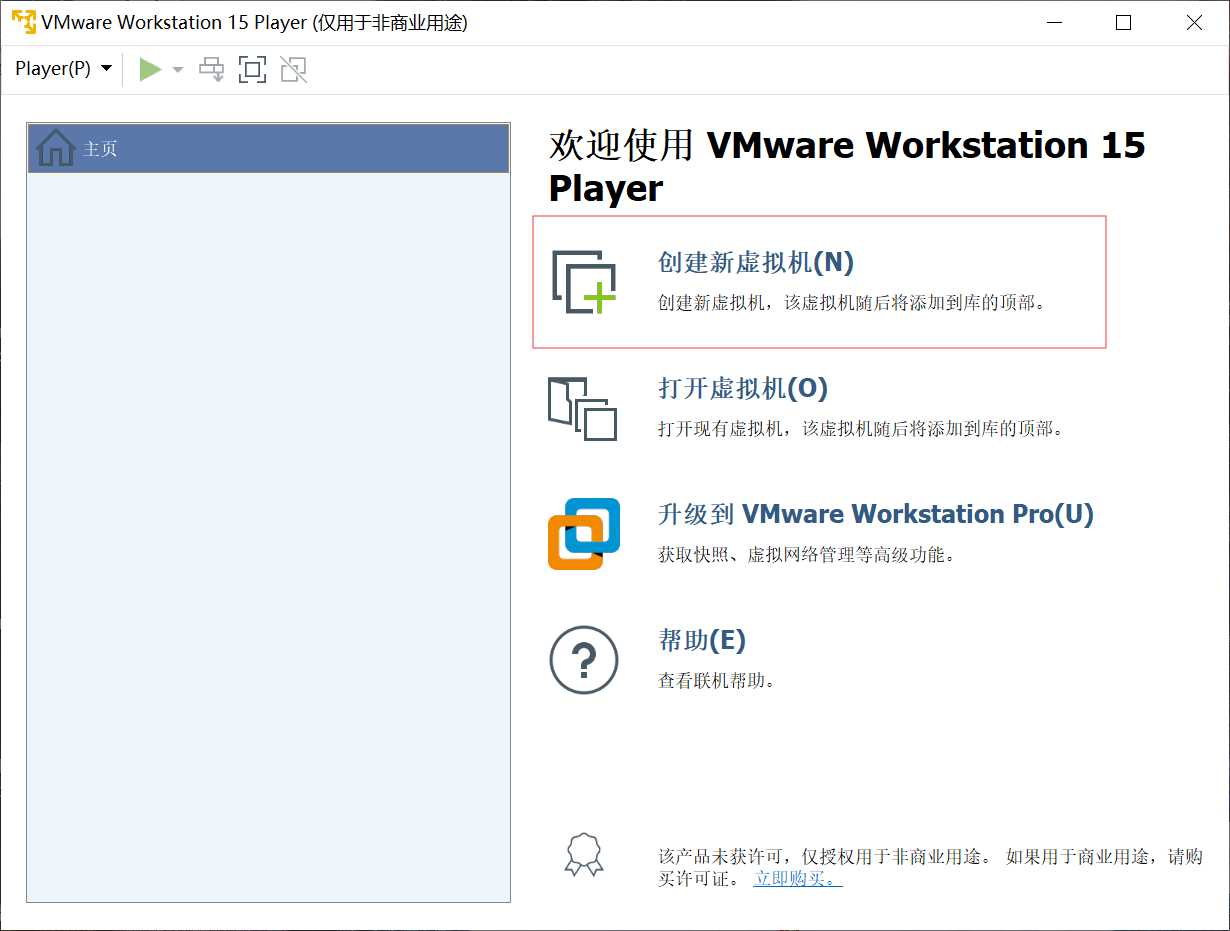
Task: Open the Player(P) menu
Action: click(x=64, y=69)
